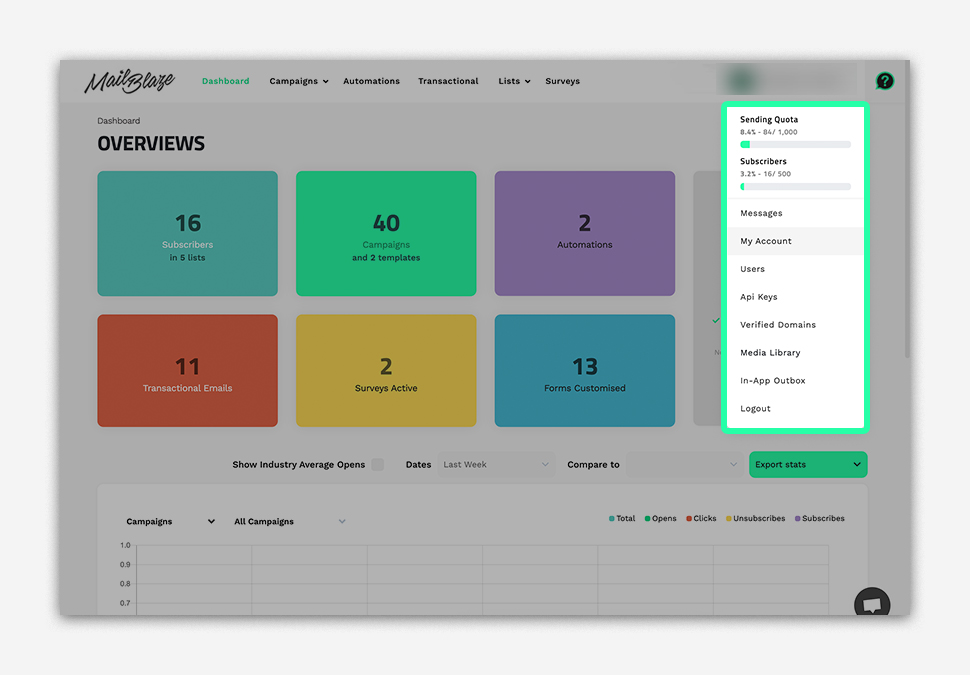This screenshot has width=970, height=675.
Task: Click the Export stats button
Action: point(807,465)
